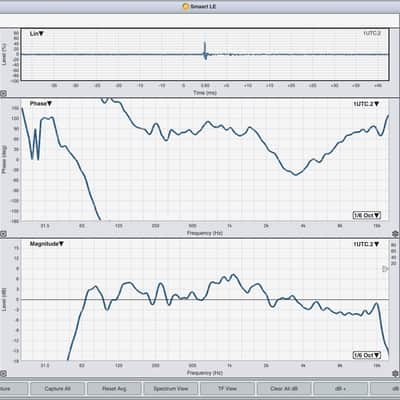This screenshot has height=400, width=400.
Task: Open the 1UTC.2 trace selector on Magnitude plot
Action: (366, 244)
